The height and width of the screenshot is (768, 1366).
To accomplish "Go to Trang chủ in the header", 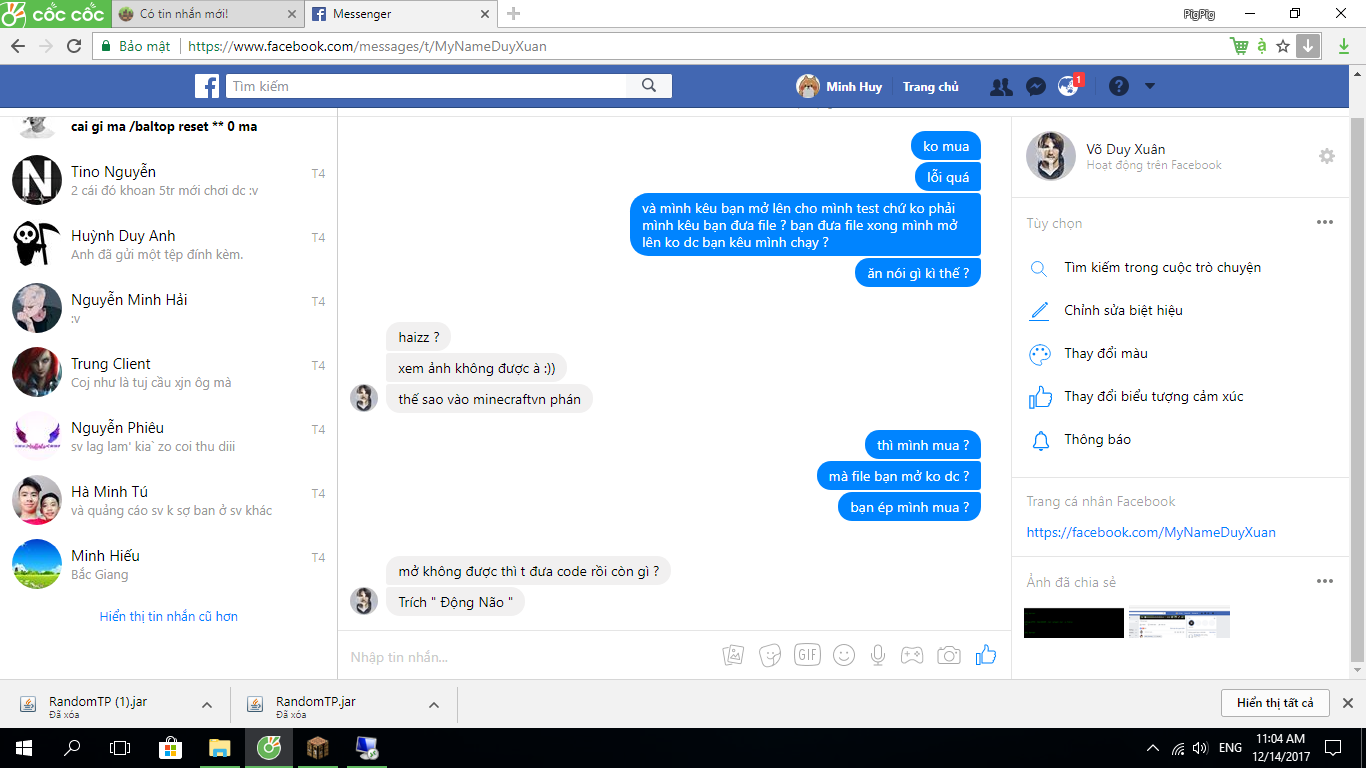I will [x=930, y=87].
